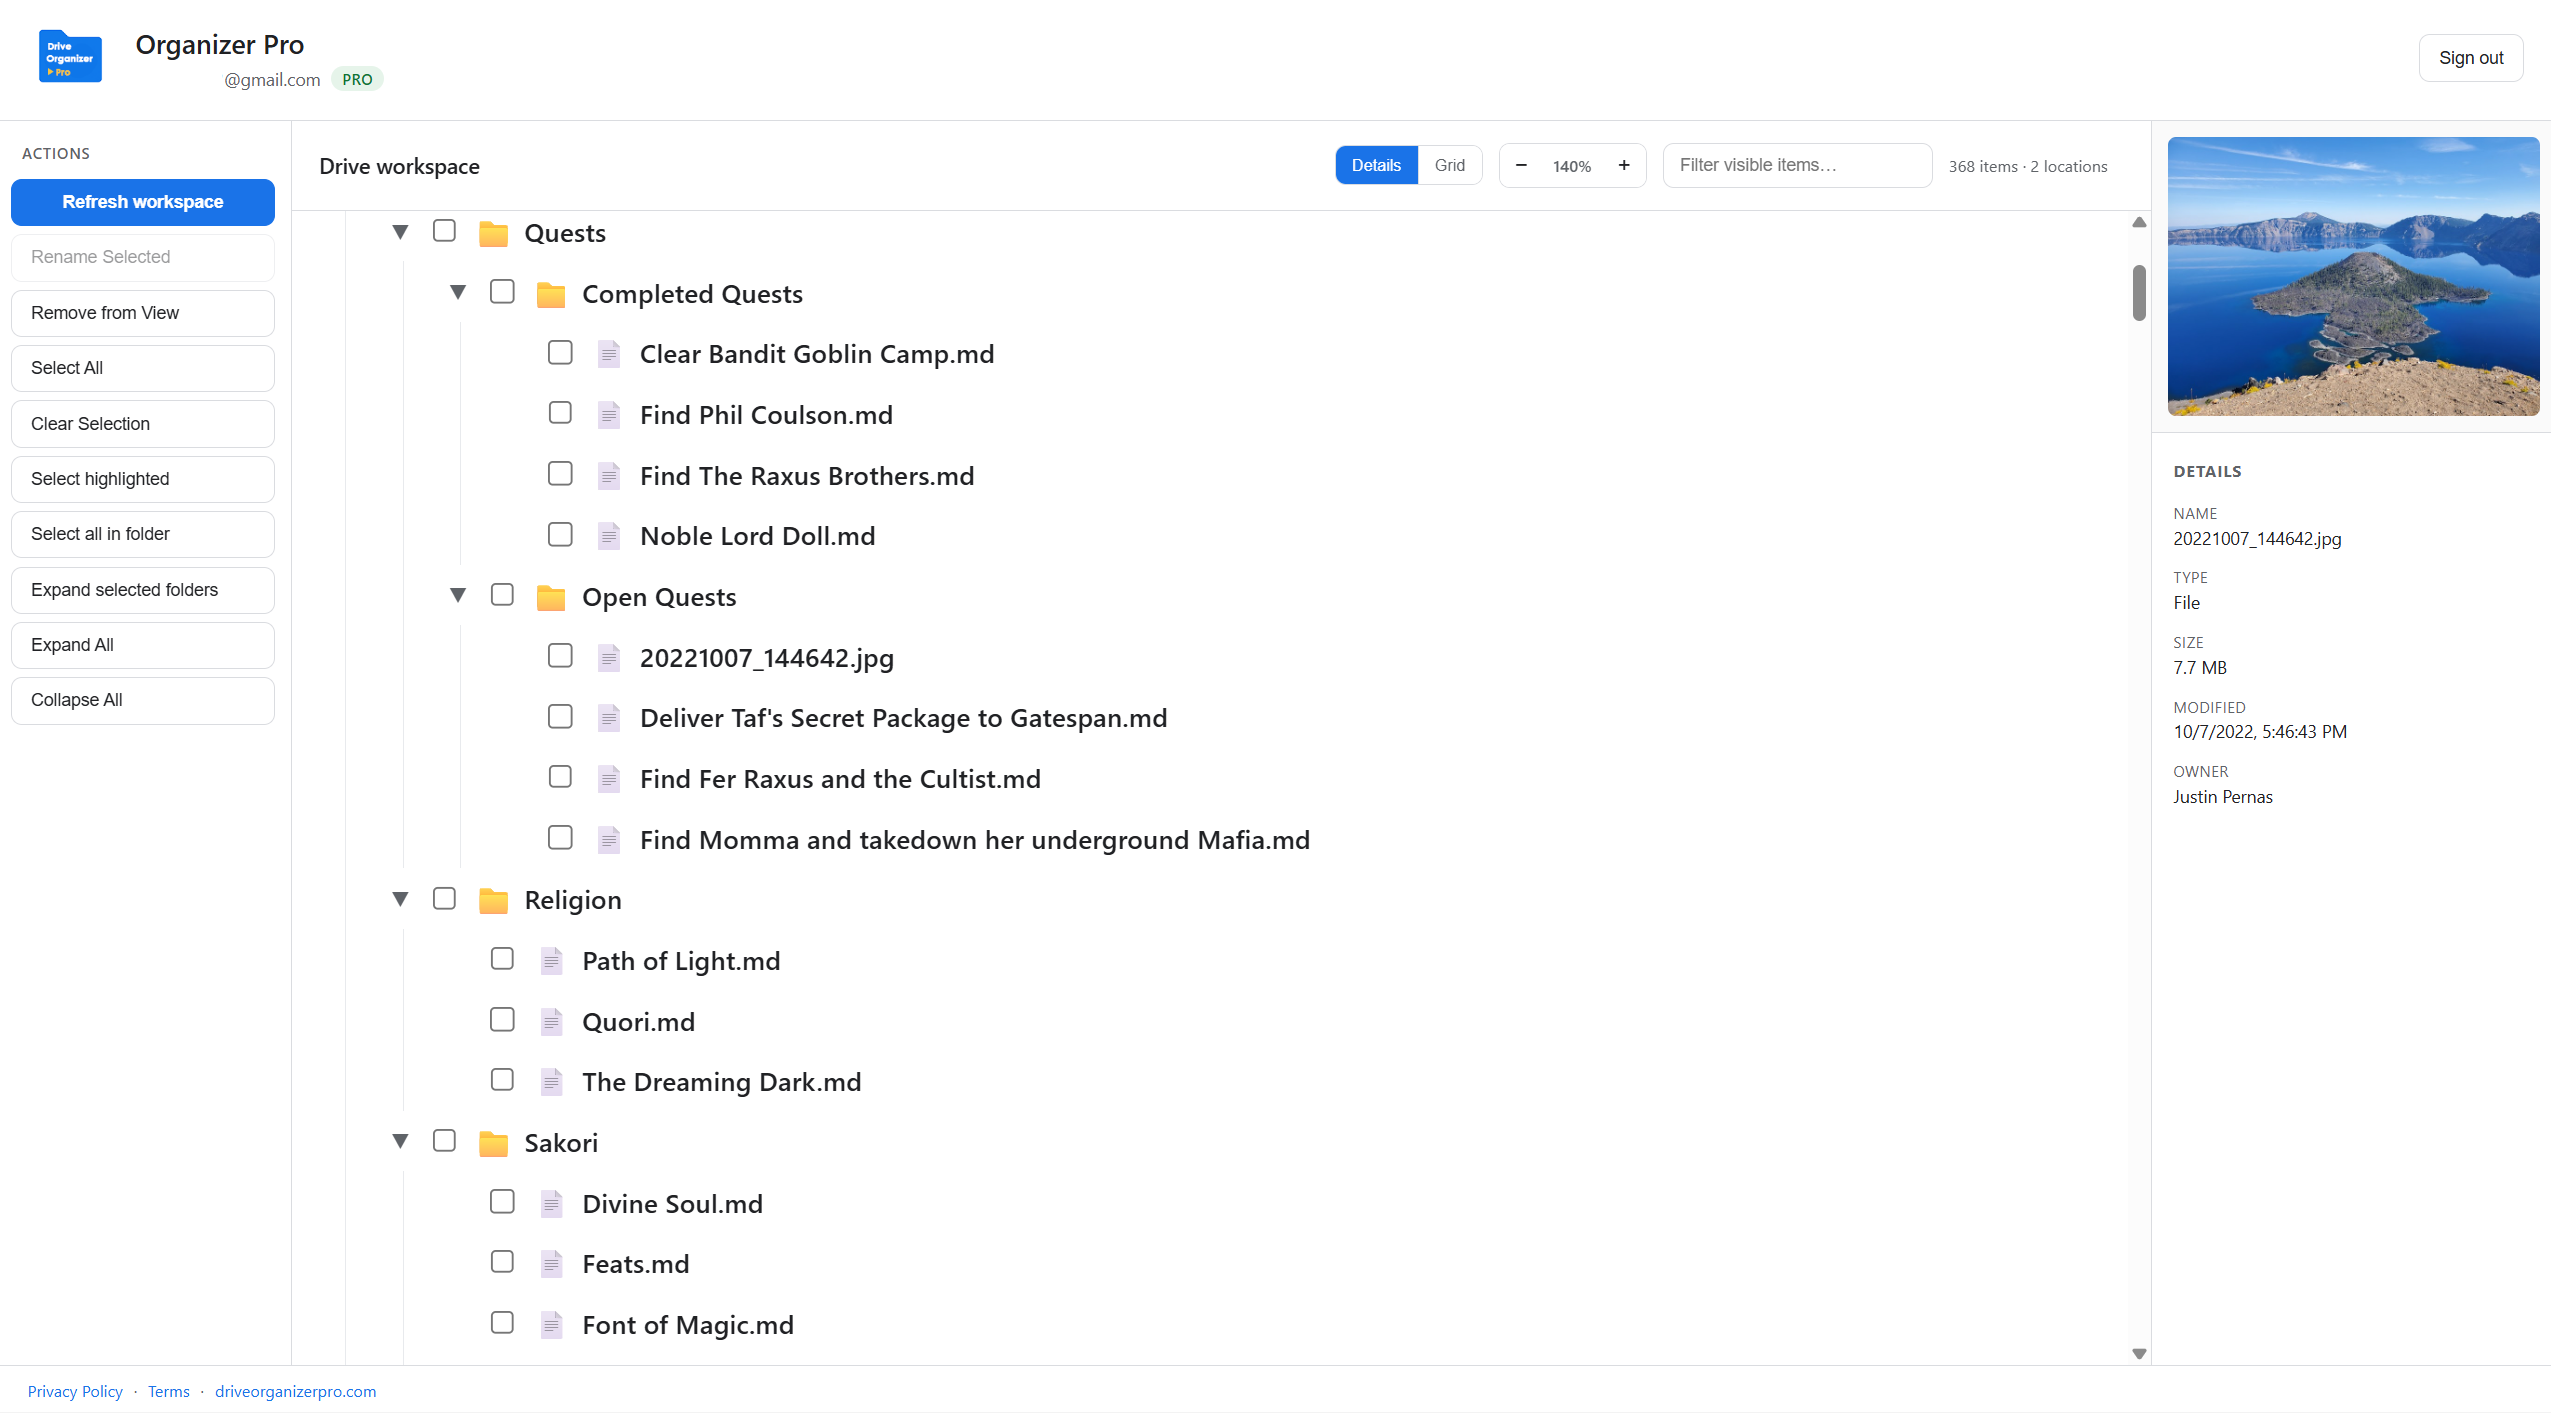Click the Collapse All button
This screenshot has width=2551, height=1413.
pos(143,700)
